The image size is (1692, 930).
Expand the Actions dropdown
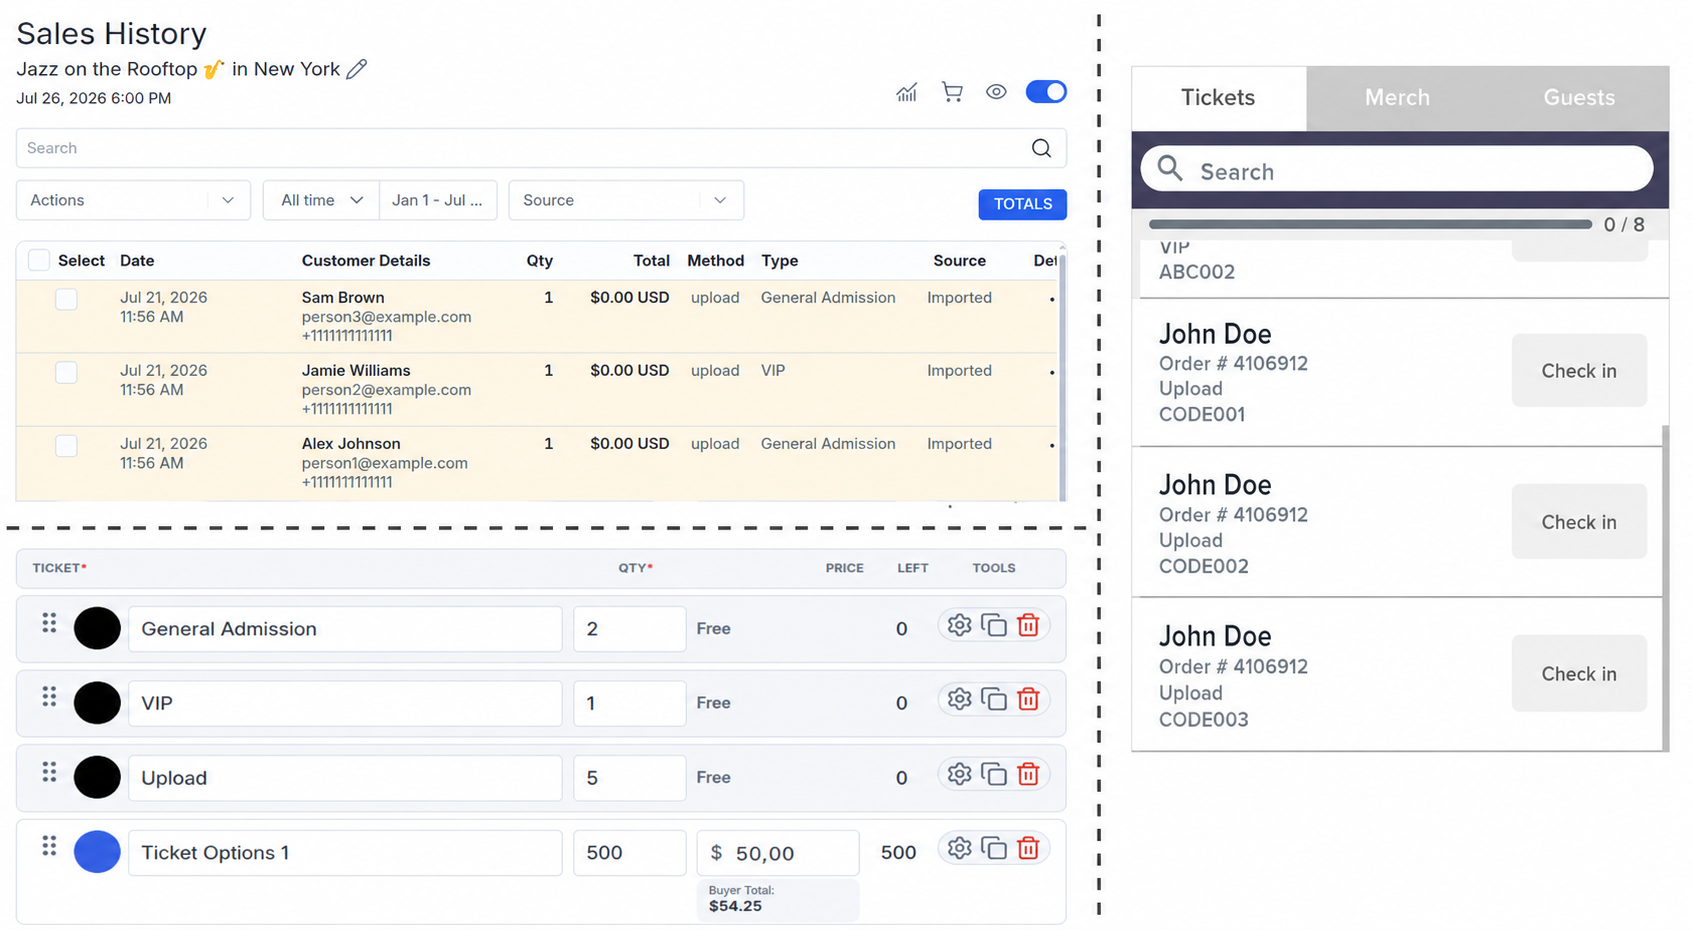(x=132, y=200)
